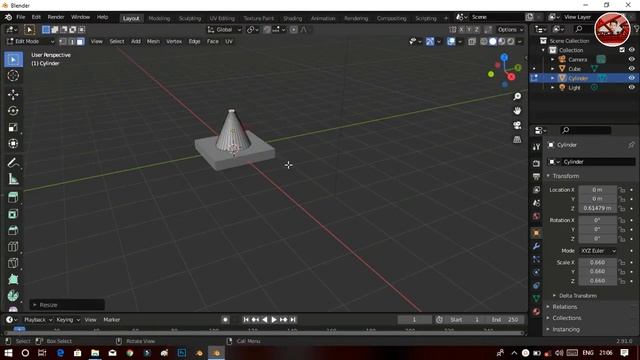The width and height of the screenshot is (640, 360).
Task: Enable vertex select mode
Action: [63, 42]
